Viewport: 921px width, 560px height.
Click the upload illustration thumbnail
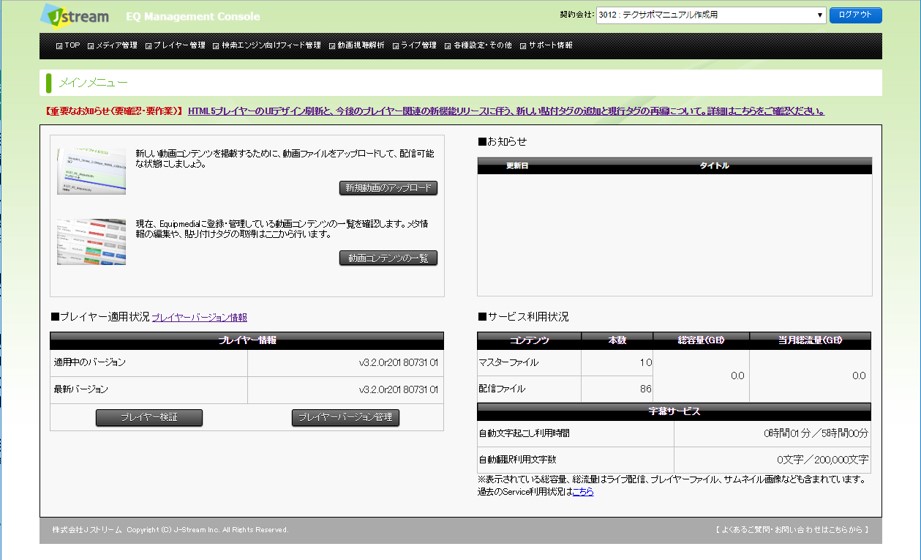pos(91,171)
